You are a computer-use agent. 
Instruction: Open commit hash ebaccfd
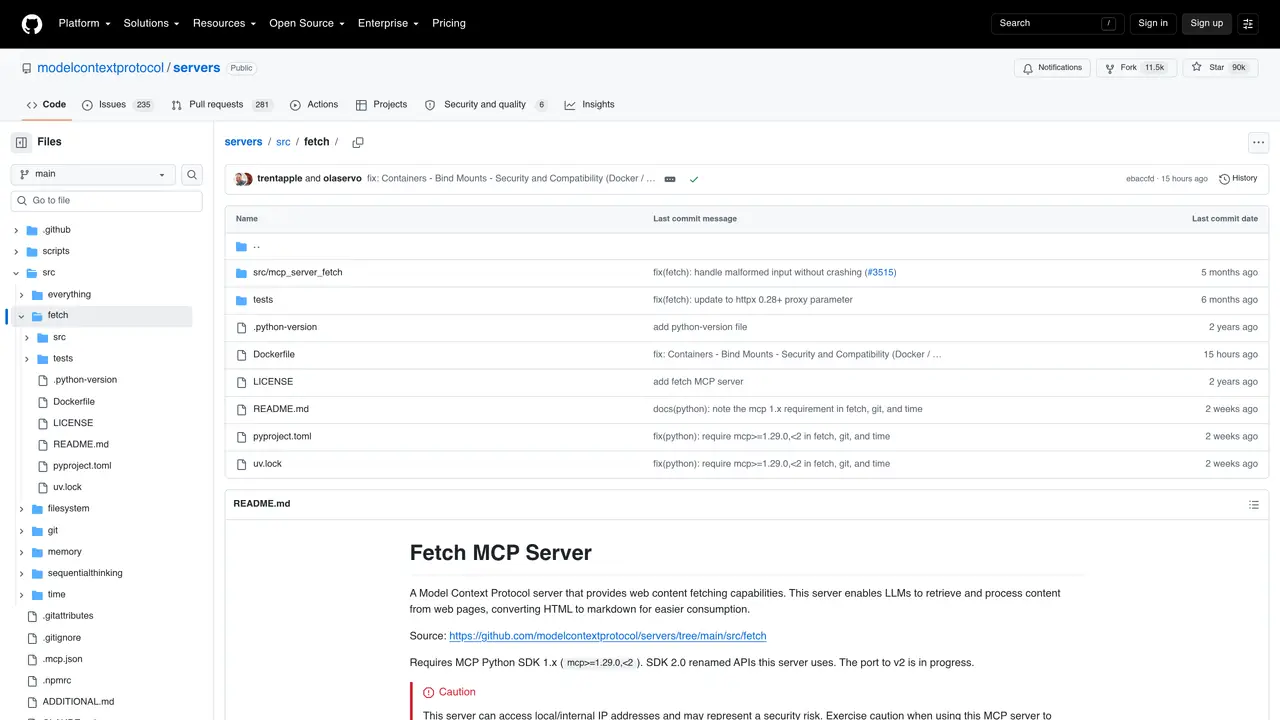pyautogui.click(x=1140, y=179)
